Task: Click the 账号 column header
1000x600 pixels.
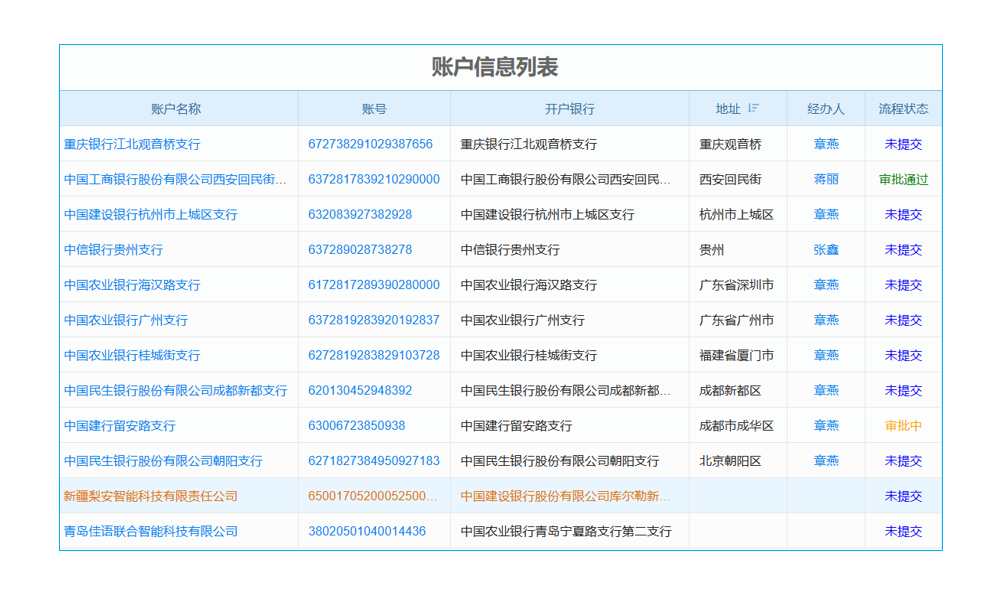Action: 373,108
